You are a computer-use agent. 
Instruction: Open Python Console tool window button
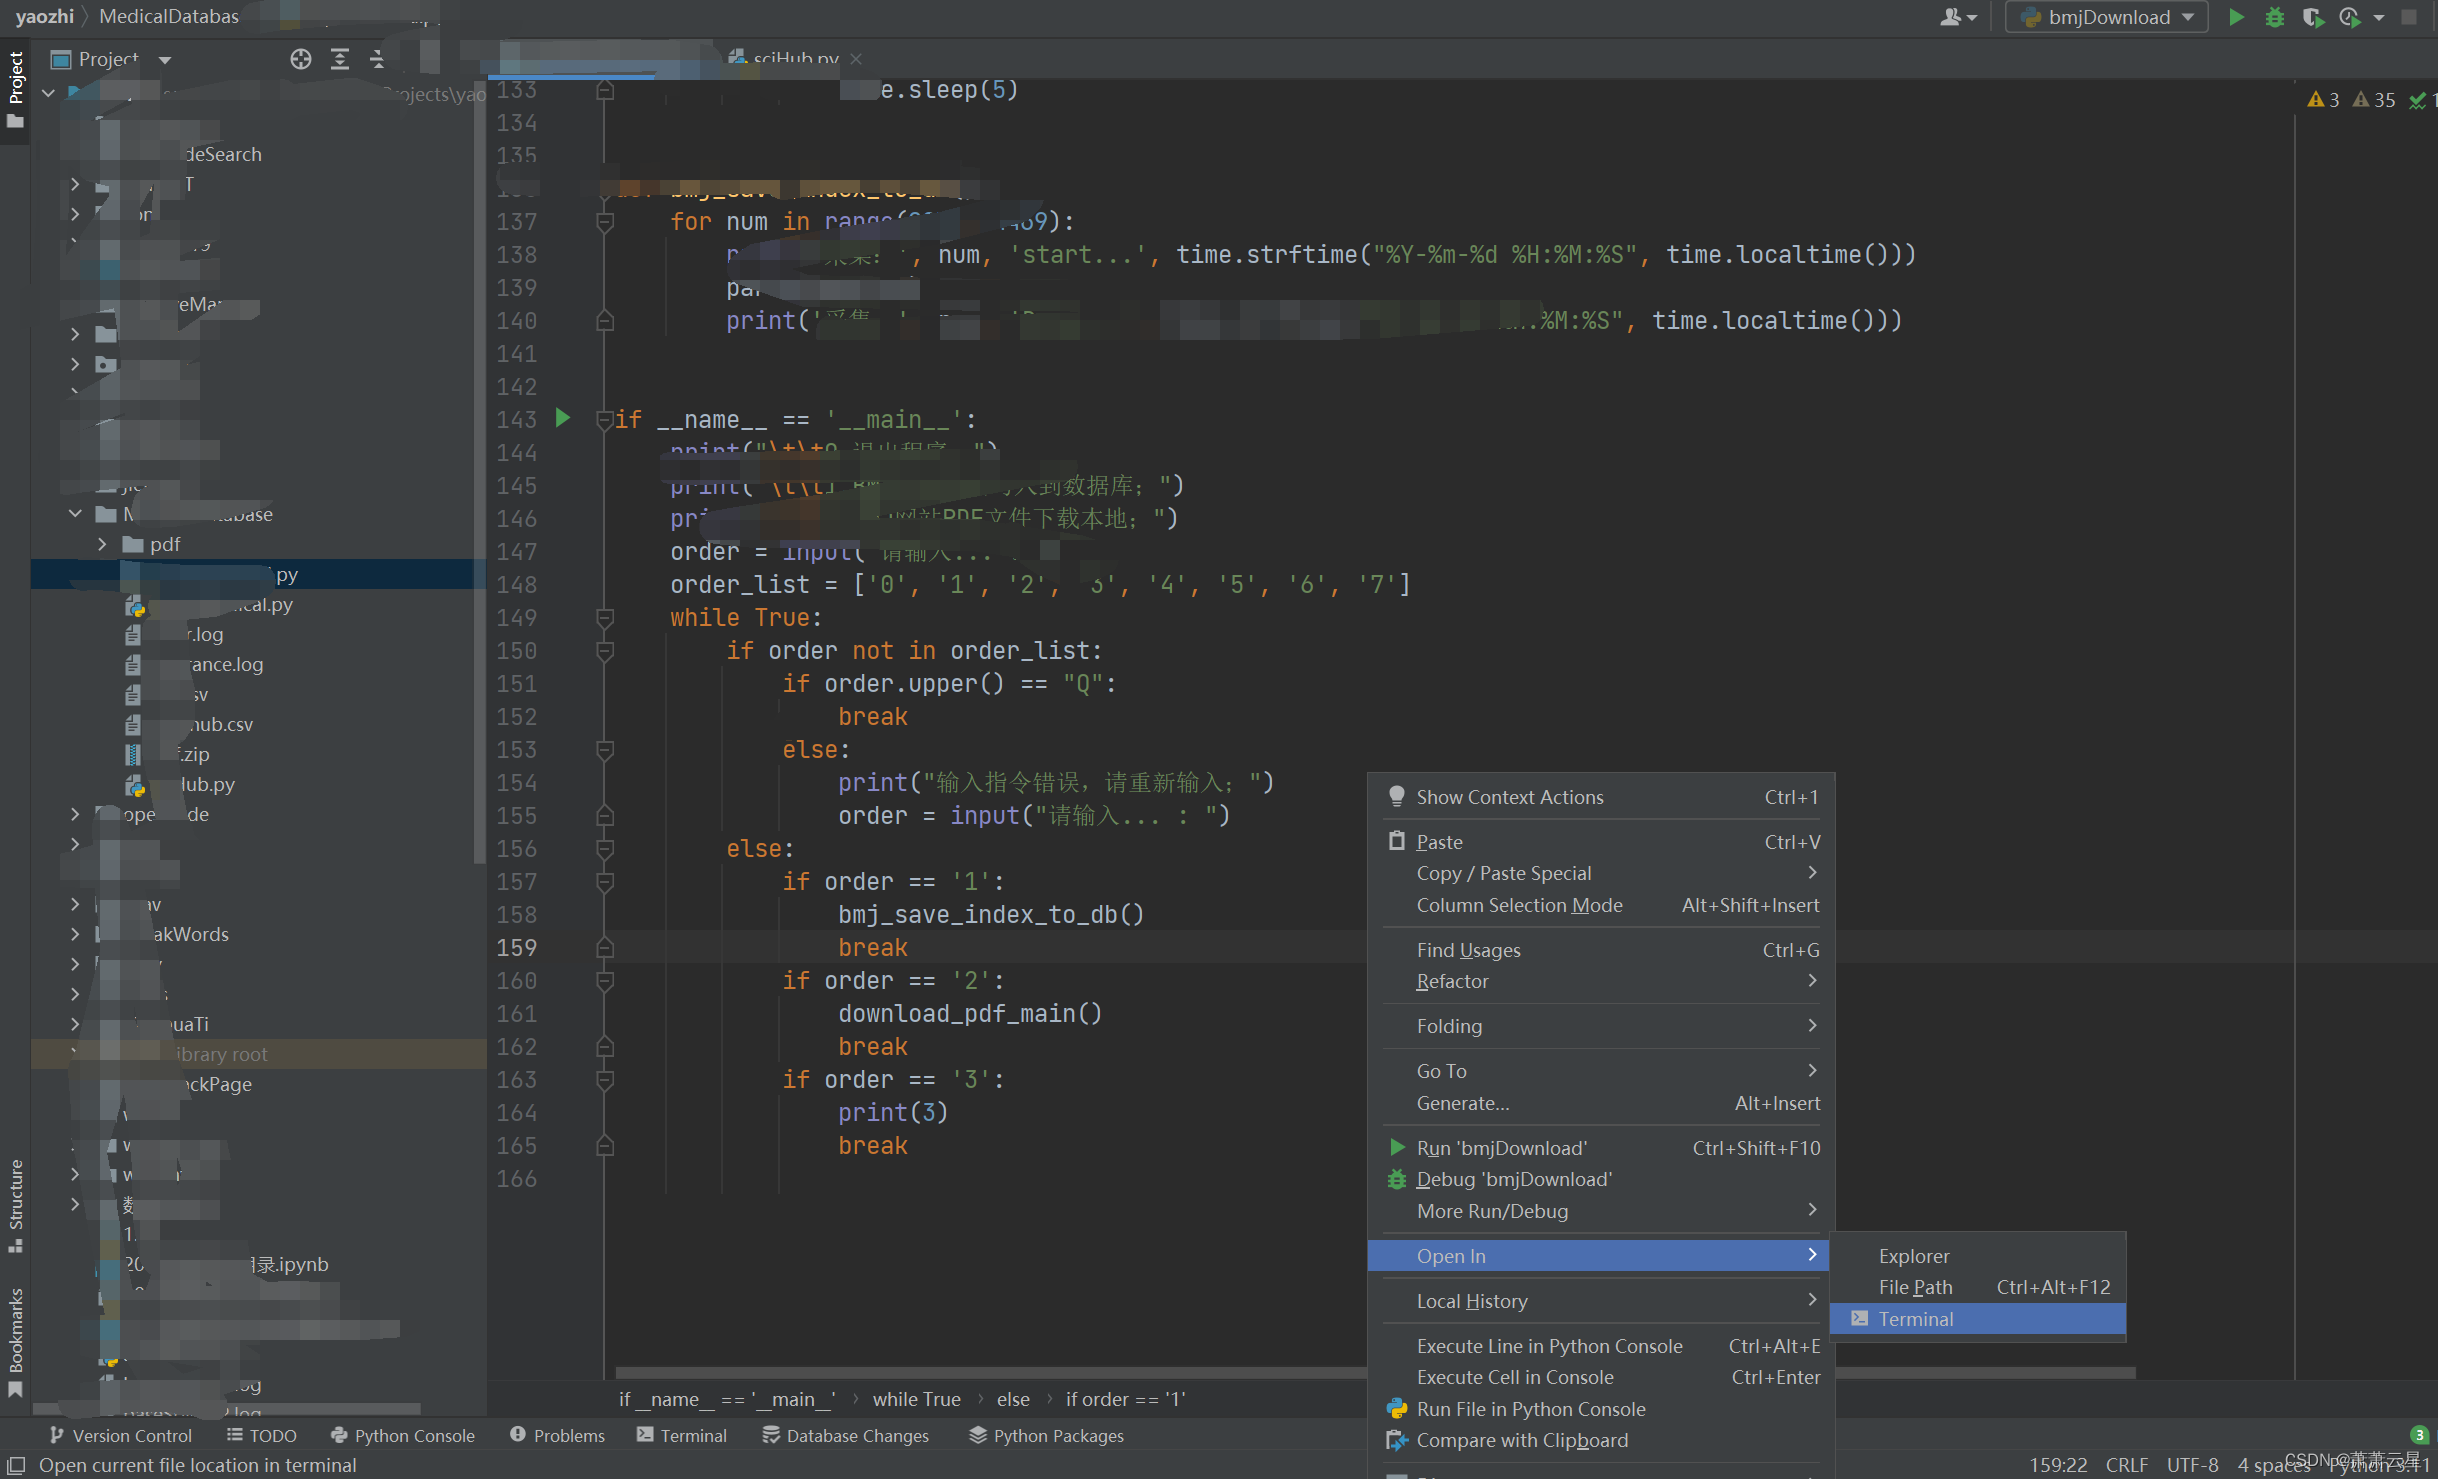tap(403, 1435)
